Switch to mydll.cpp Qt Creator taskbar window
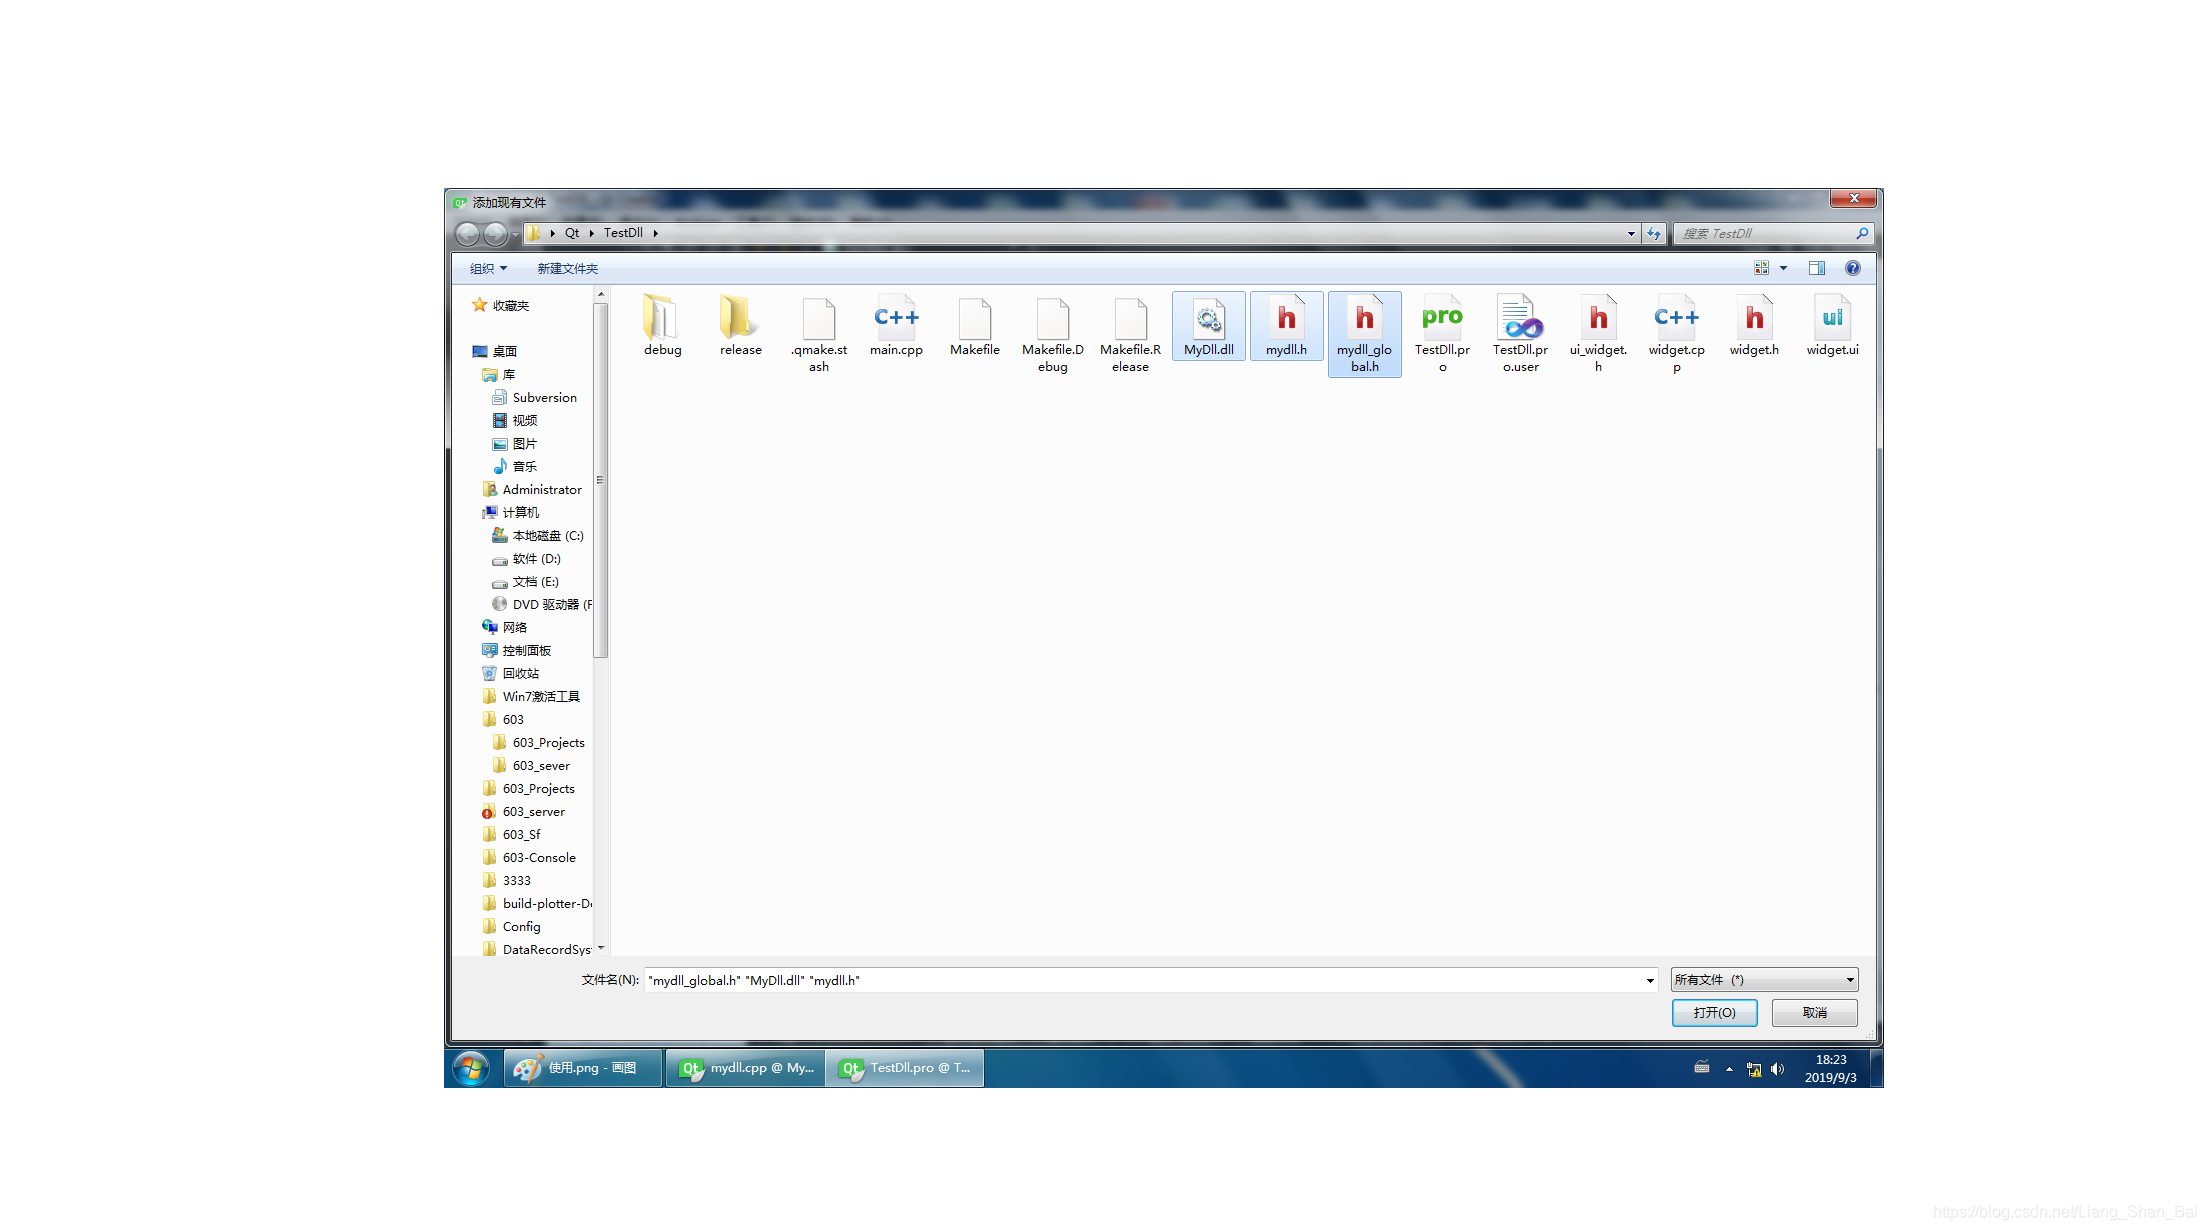This screenshot has height=1230, width=2206. tap(746, 1068)
